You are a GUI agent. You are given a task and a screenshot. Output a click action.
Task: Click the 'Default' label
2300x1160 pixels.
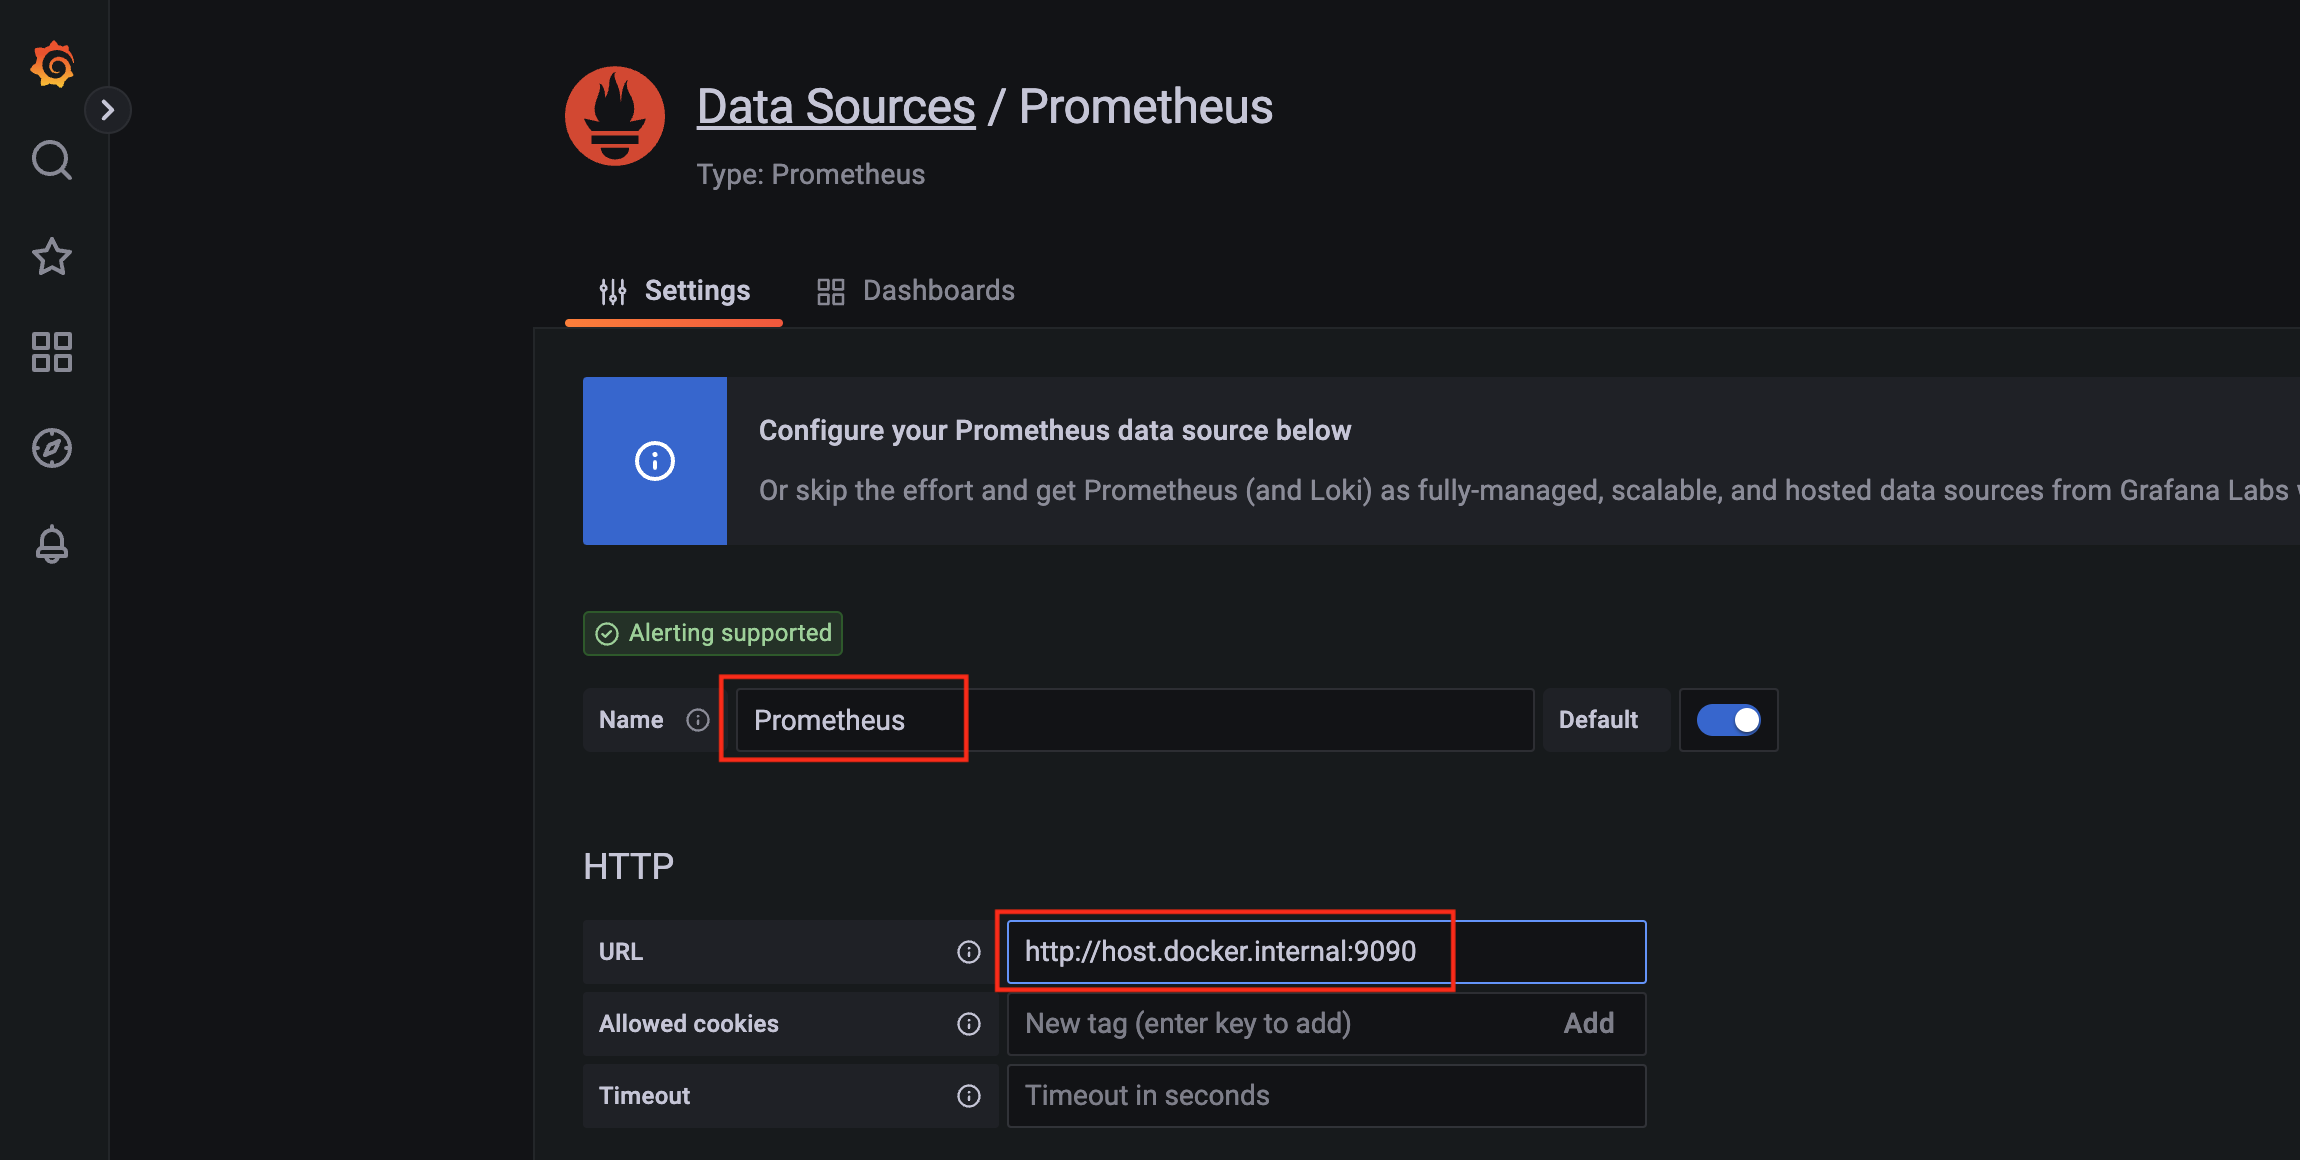[1598, 720]
